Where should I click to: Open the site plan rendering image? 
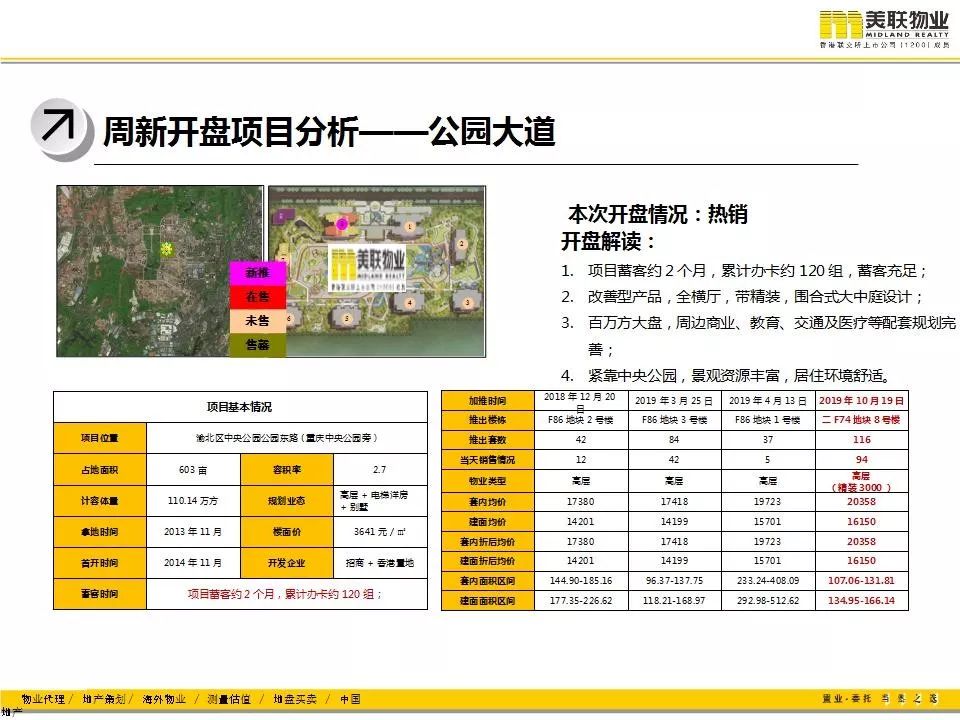click(377, 271)
